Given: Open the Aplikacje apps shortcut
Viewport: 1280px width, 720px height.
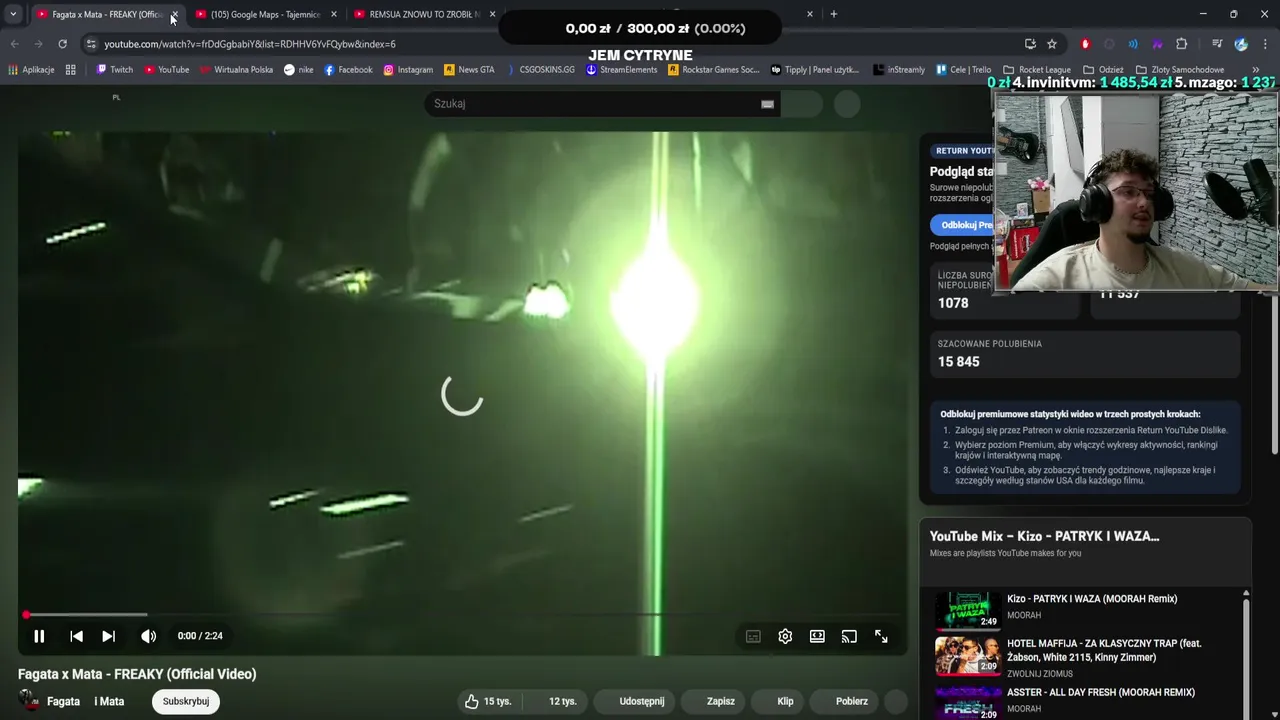Looking at the screenshot, I should [x=32, y=70].
